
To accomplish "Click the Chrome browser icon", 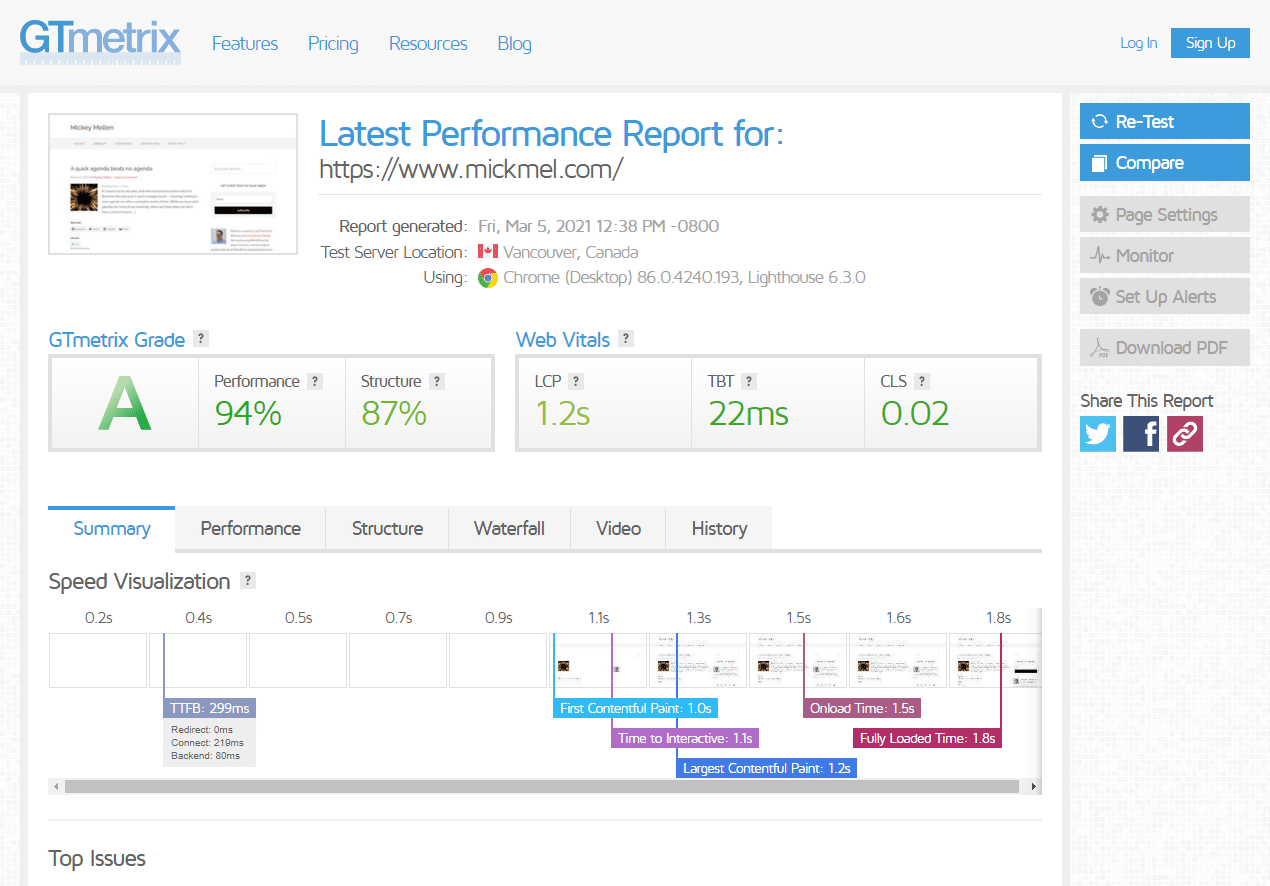I will [x=488, y=278].
